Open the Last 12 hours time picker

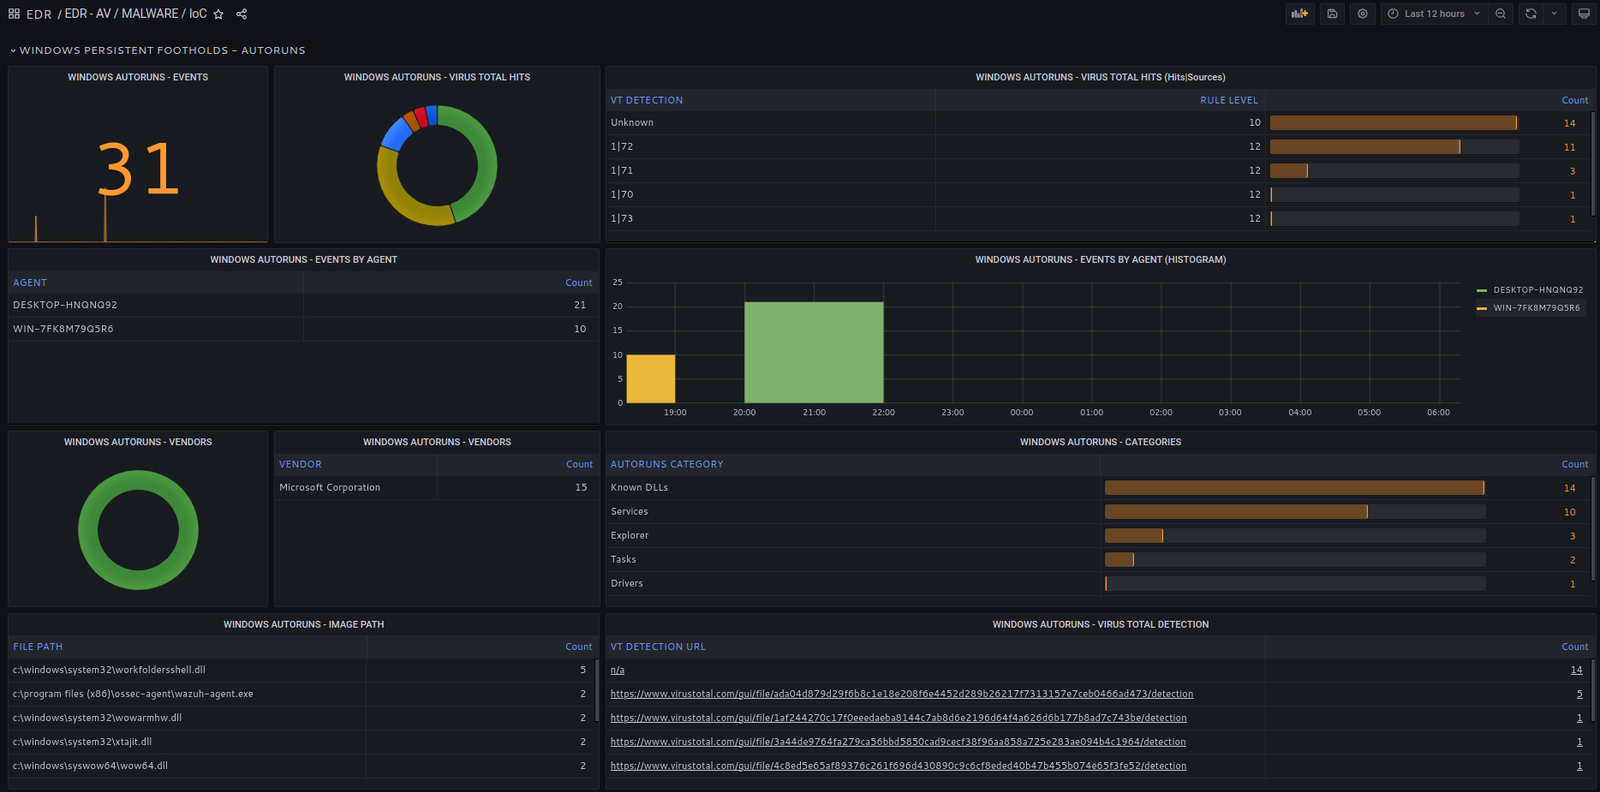tap(1433, 14)
